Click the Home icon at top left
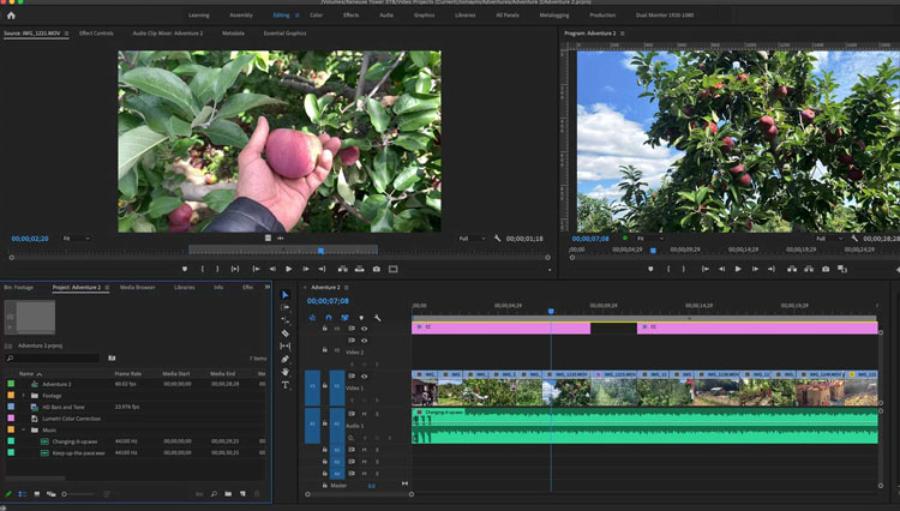Viewport: 900px width, 511px height. pyautogui.click(x=11, y=16)
